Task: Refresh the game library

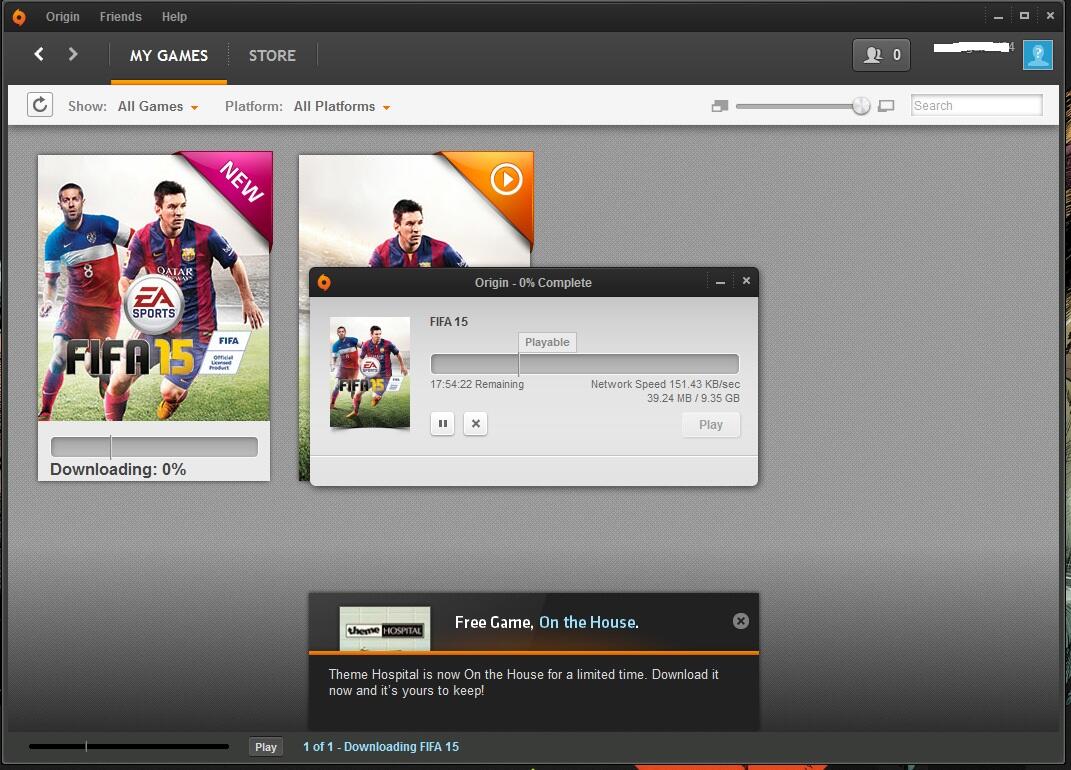Action: 40,105
